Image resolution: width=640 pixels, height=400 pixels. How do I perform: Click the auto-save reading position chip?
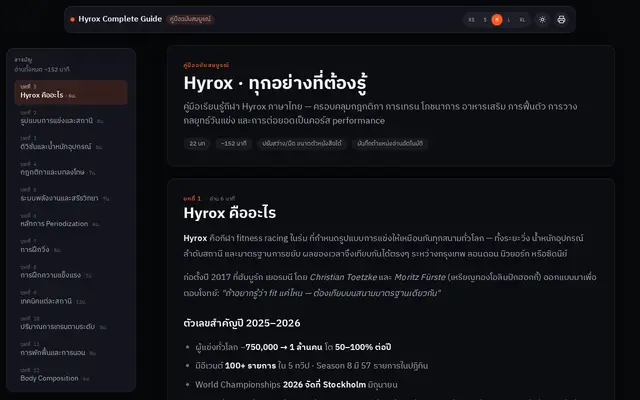tap(390, 144)
